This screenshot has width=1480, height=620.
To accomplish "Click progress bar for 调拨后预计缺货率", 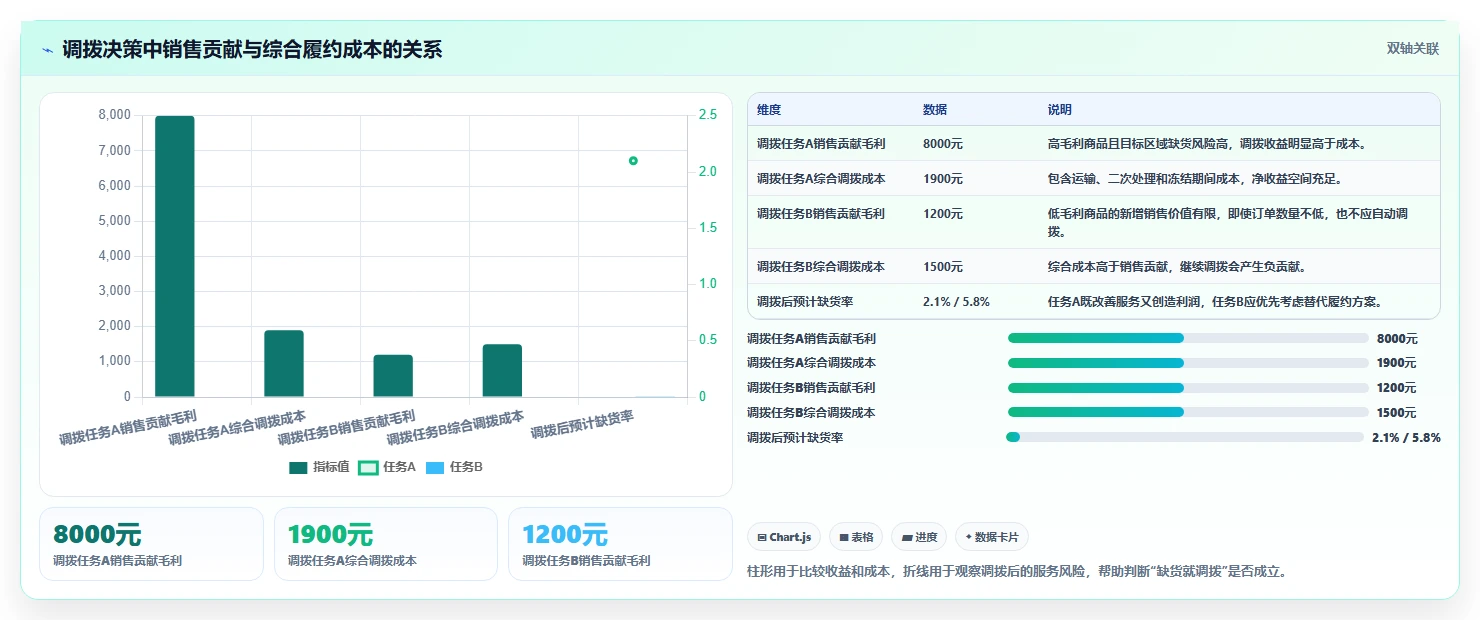I will [x=1185, y=437].
